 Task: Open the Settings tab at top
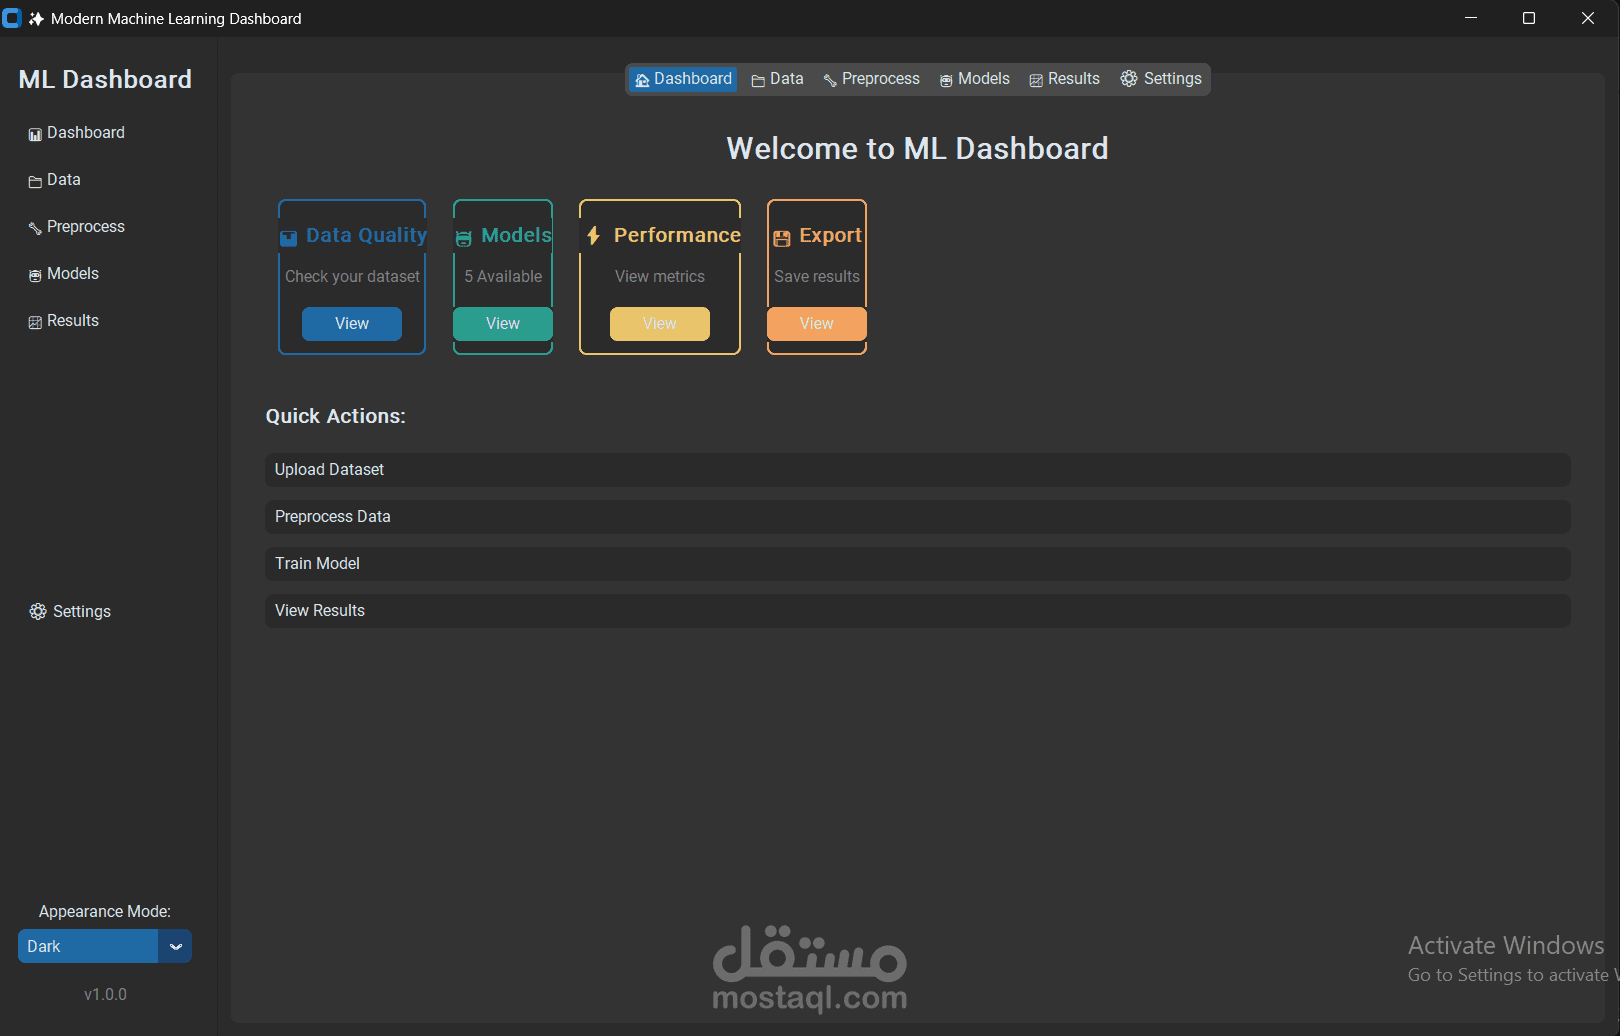coord(1161,78)
